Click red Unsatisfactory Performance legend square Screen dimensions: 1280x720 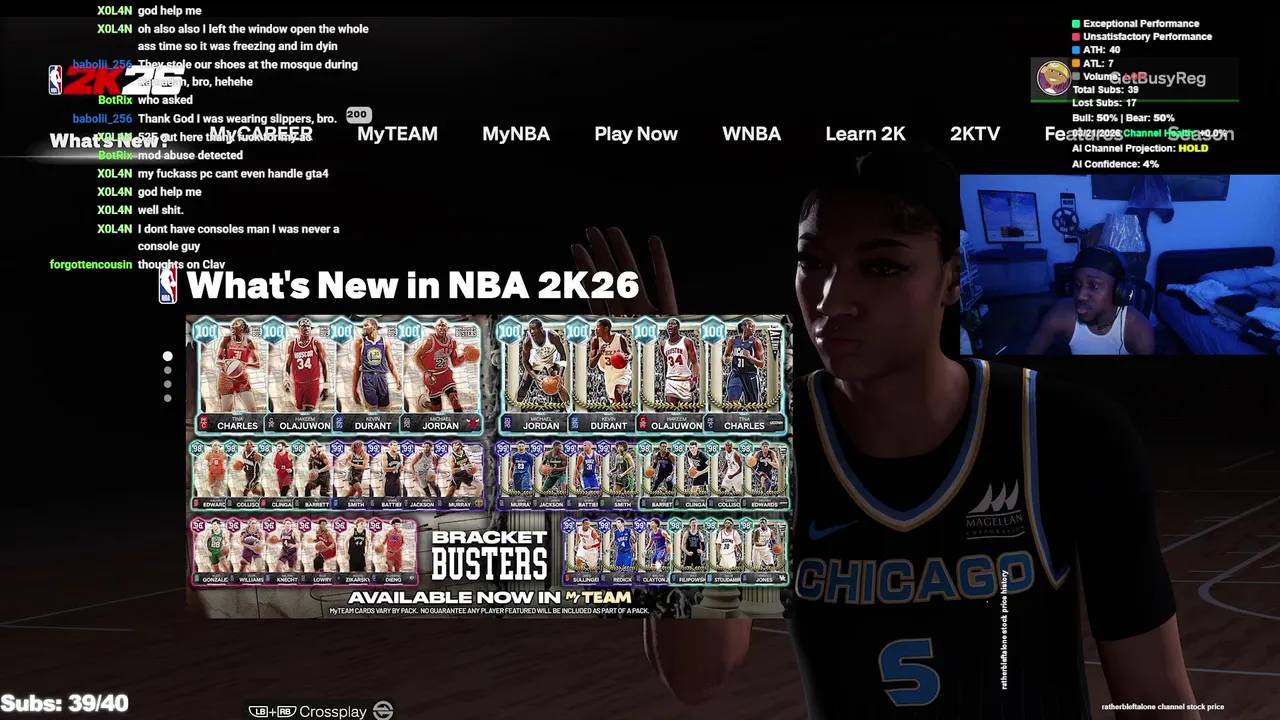[1076, 36]
